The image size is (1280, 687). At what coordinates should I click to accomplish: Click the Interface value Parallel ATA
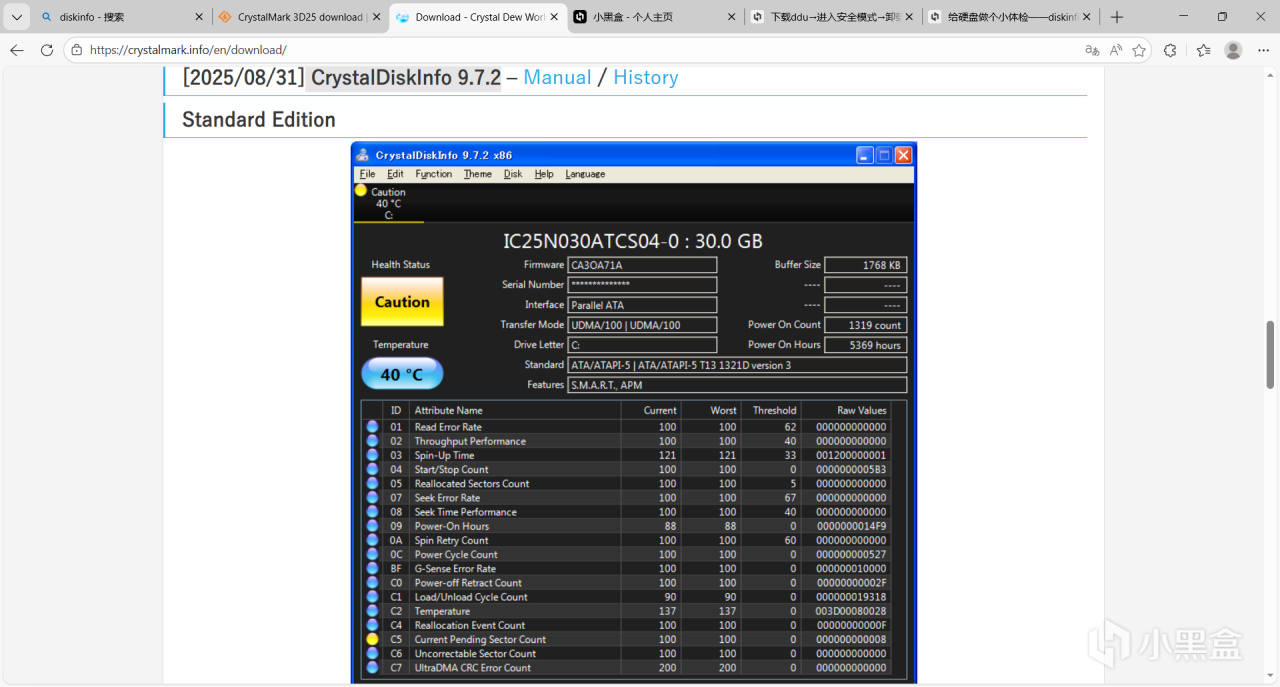click(x=642, y=305)
